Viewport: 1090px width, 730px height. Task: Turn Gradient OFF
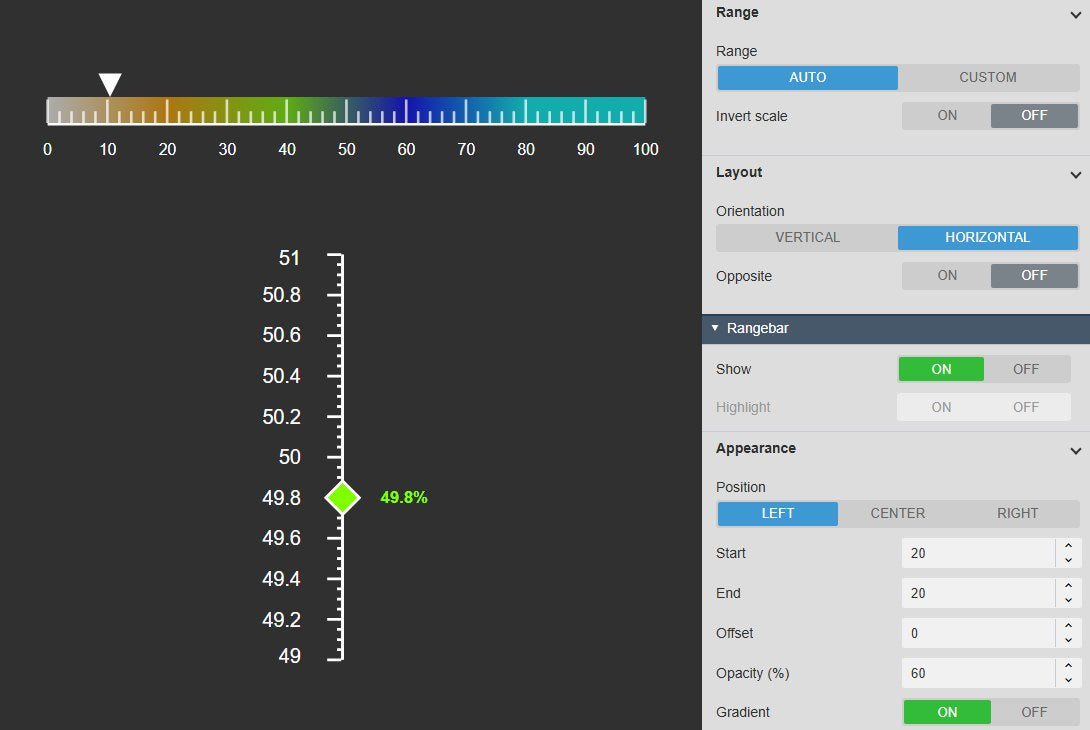[x=1034, y=712]
